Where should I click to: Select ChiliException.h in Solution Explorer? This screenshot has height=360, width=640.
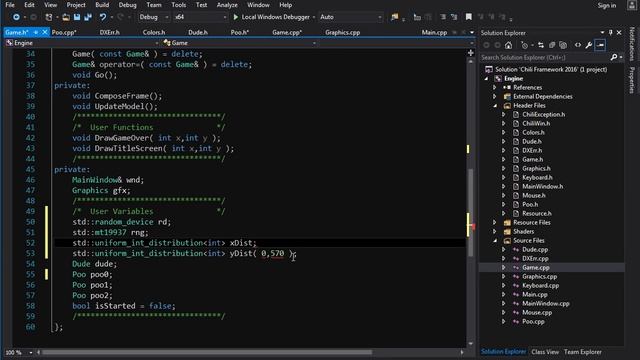[x=544, y=115]
